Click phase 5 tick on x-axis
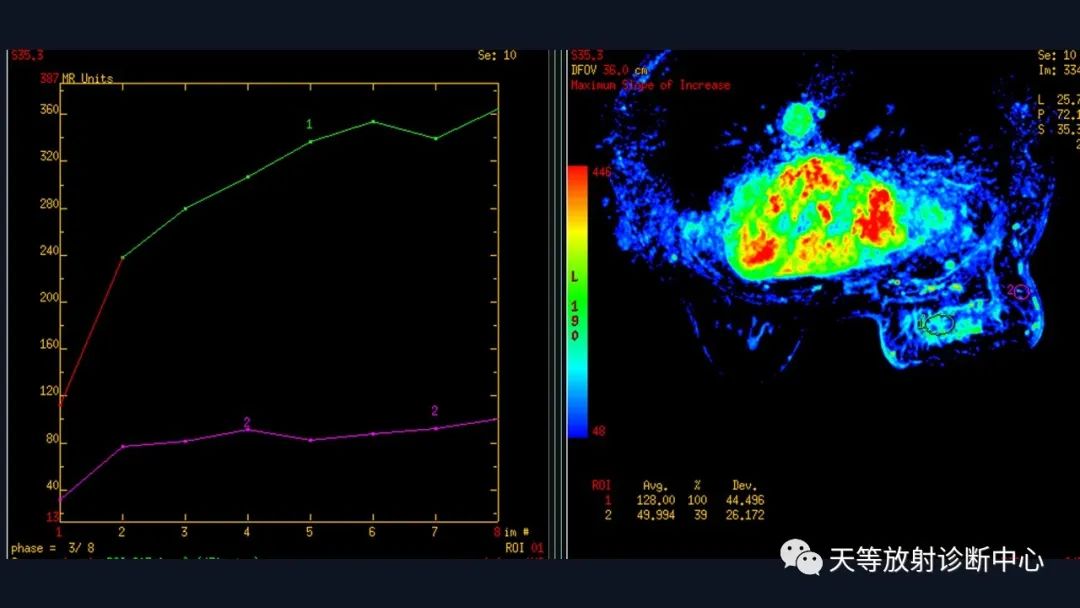Screen dimensions: 1080x608 tap(309, 532)
